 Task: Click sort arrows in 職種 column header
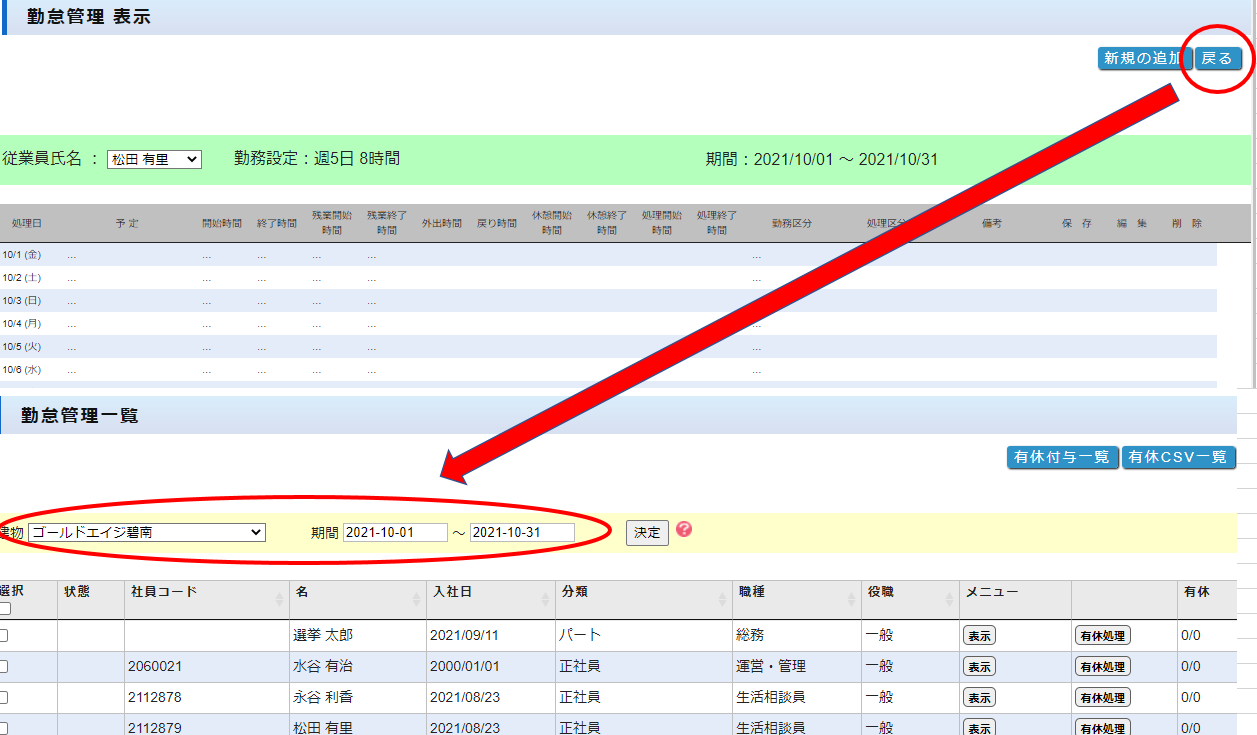point(850,599)
